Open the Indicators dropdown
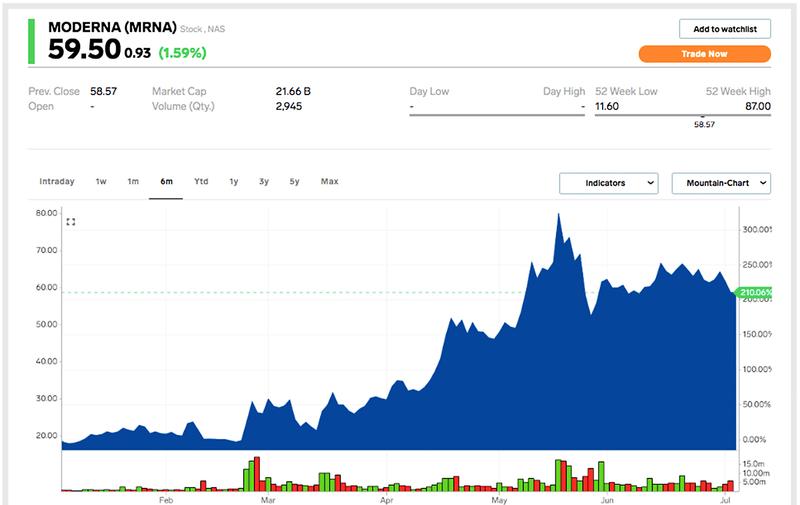 (x=609, y=183)
